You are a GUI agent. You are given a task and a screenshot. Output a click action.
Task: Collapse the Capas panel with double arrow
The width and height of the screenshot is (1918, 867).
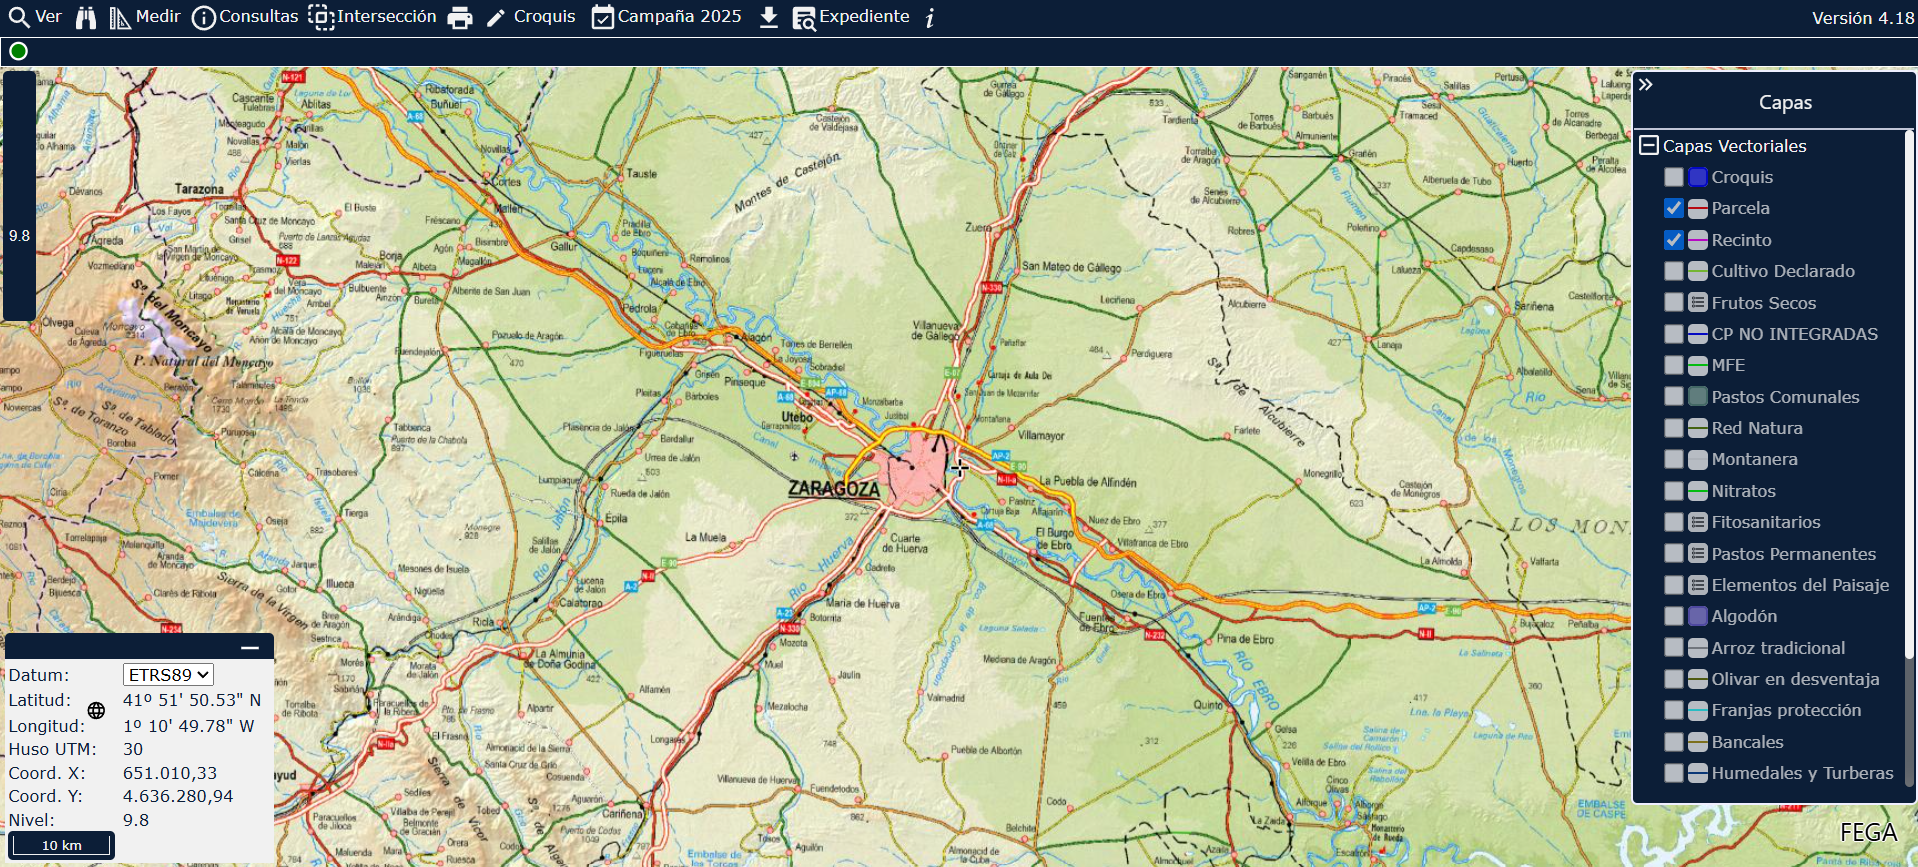tap(1646, 85)
